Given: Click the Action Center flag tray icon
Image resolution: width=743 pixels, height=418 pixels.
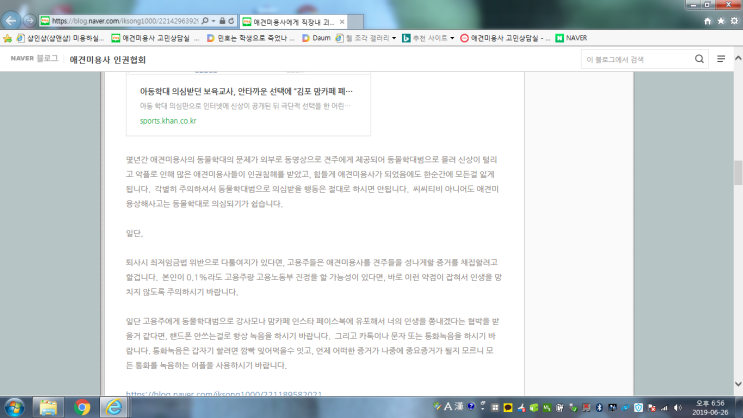Looking at the screenshot, I should (652, 408).
